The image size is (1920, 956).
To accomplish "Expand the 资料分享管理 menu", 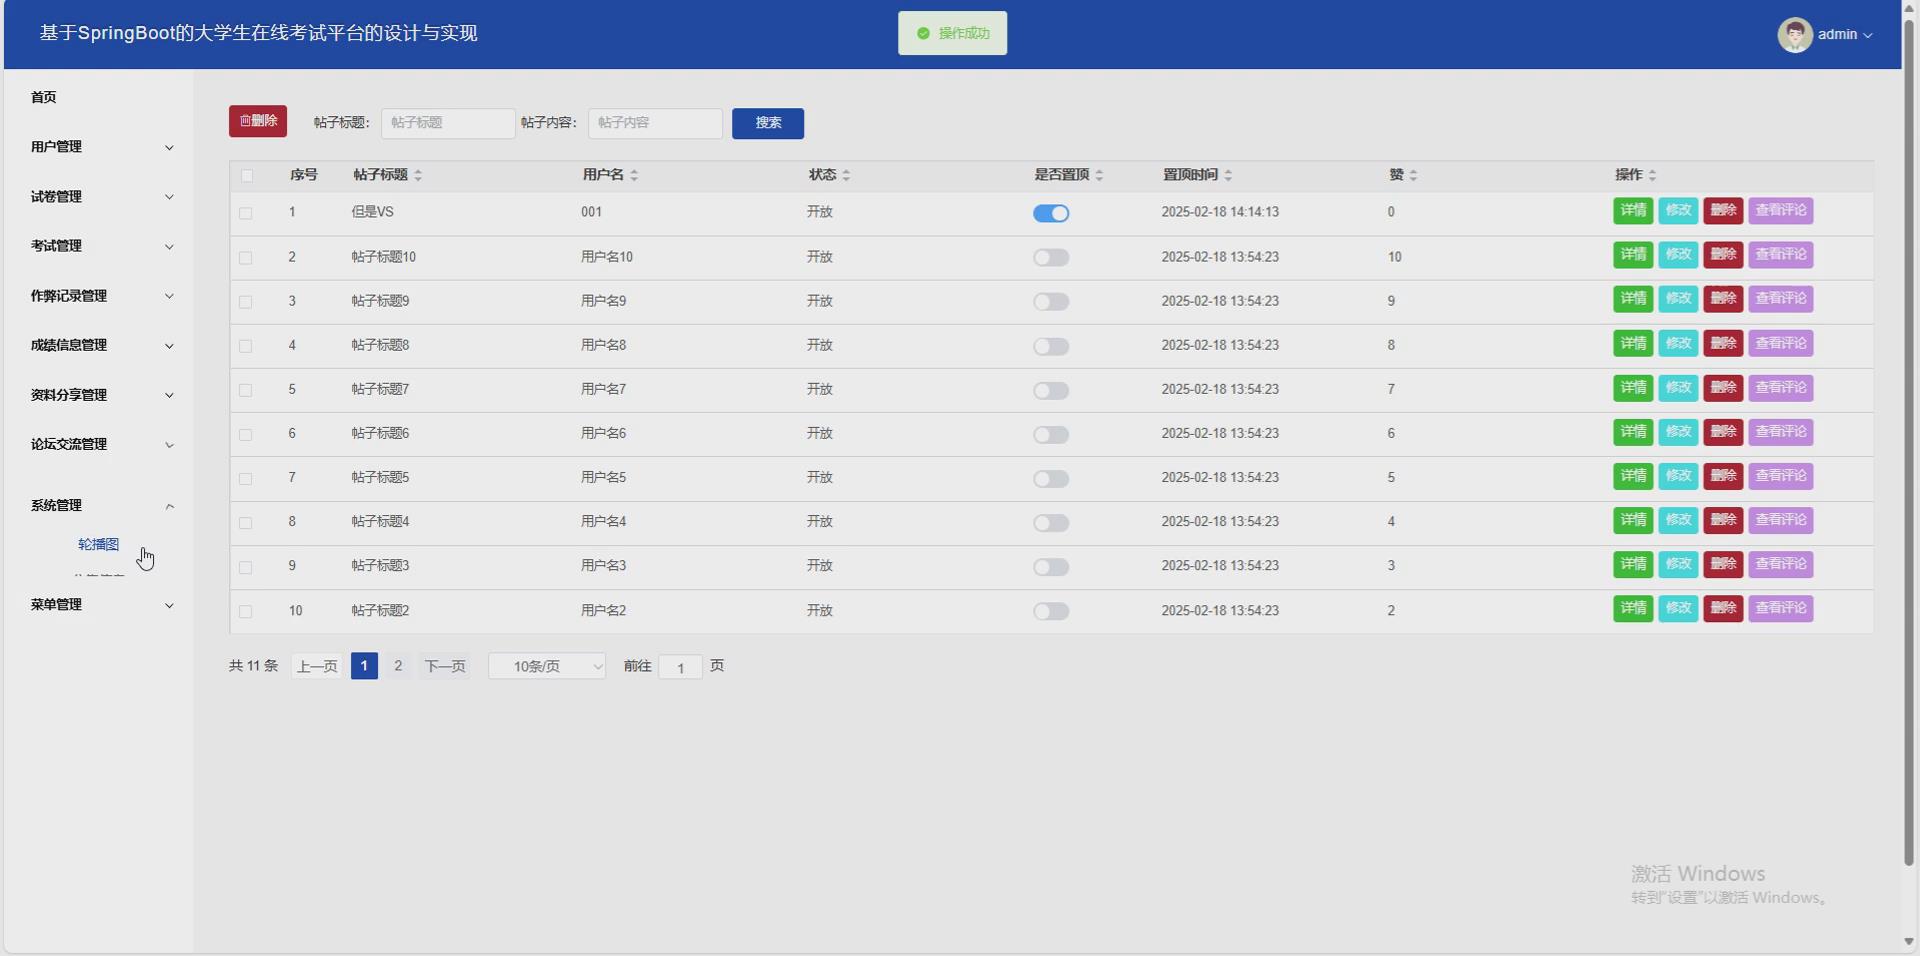I will point(101,395).
